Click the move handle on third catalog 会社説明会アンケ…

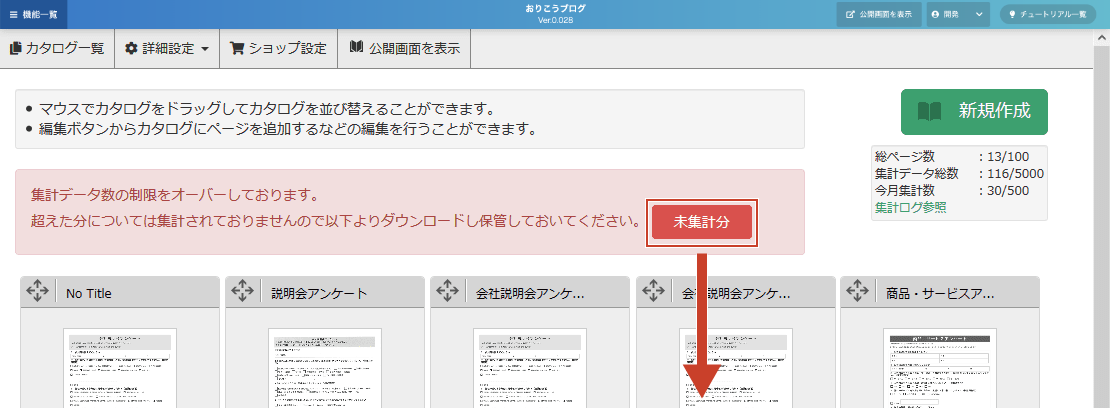(448, 291)
